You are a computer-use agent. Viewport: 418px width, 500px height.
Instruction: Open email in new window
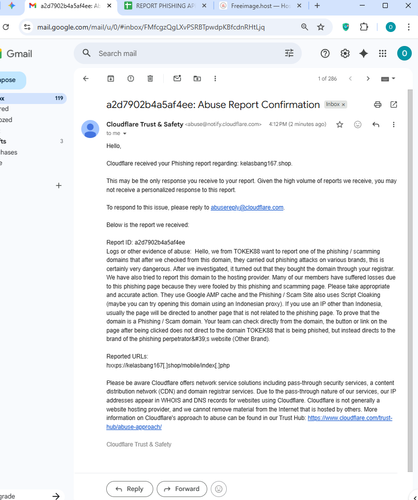[x=394, y=105]
